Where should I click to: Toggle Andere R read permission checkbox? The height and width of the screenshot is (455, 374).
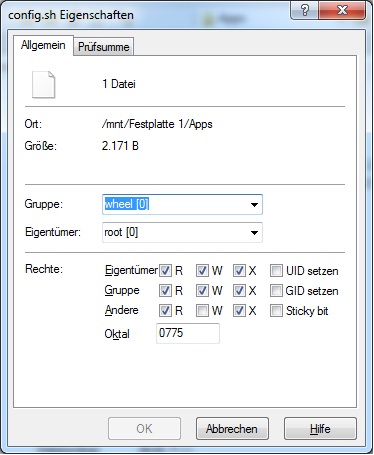click(x=165, y=311)
